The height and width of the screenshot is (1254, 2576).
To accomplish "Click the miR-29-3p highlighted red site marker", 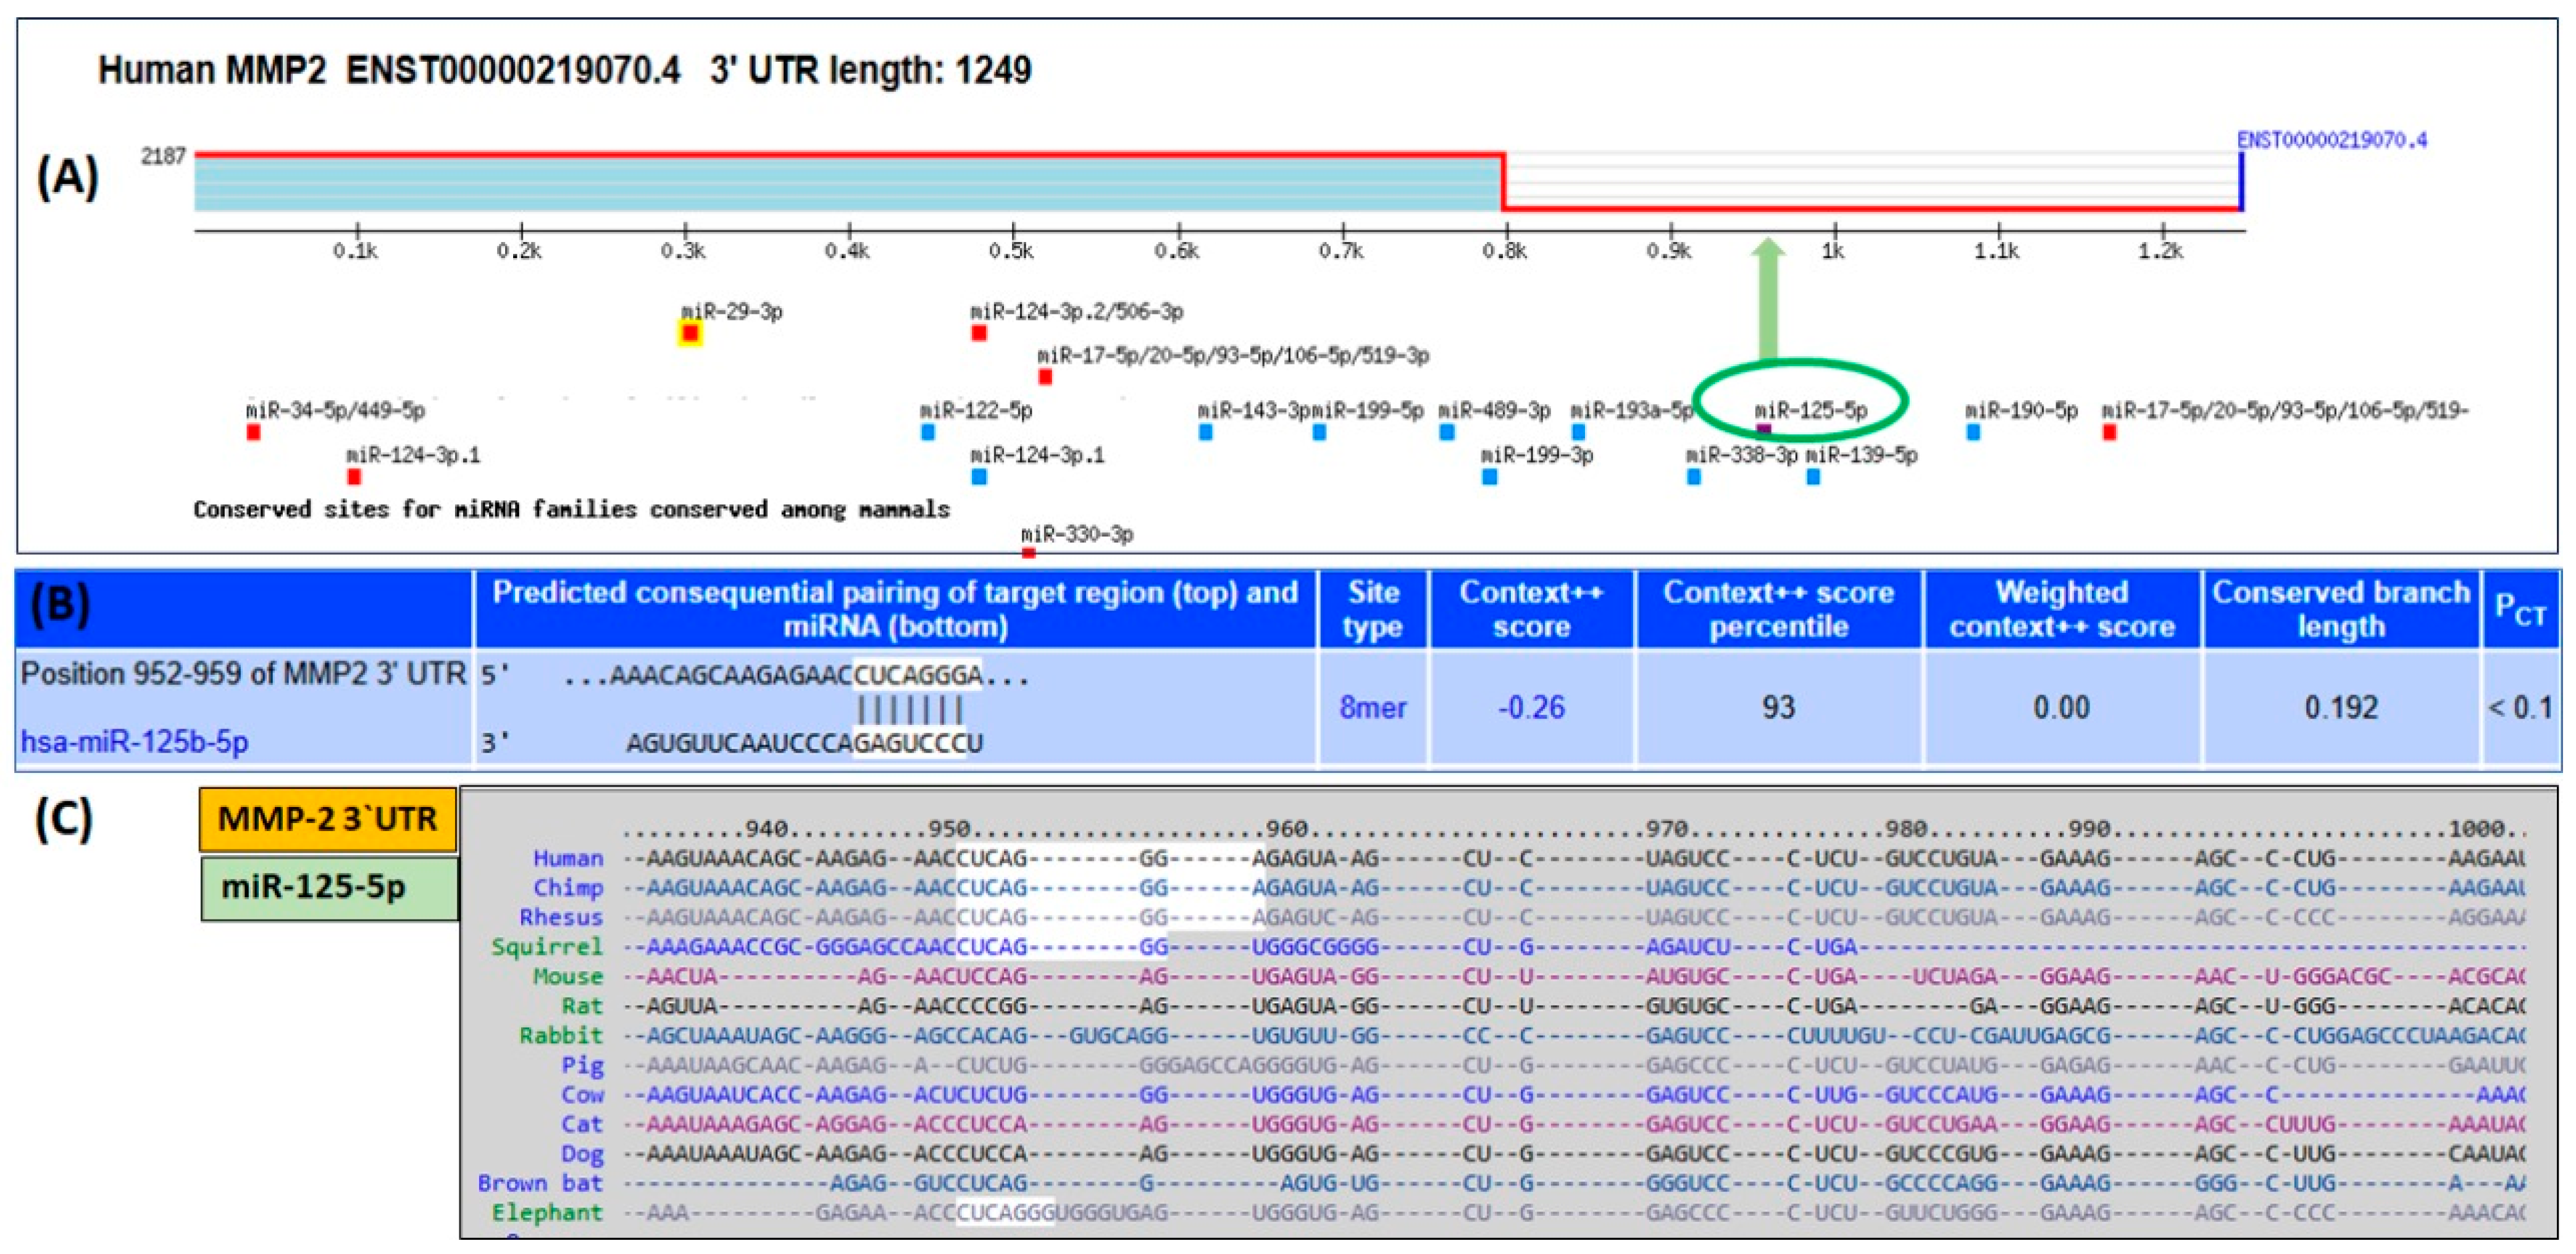I will click(x=690, y=333).
